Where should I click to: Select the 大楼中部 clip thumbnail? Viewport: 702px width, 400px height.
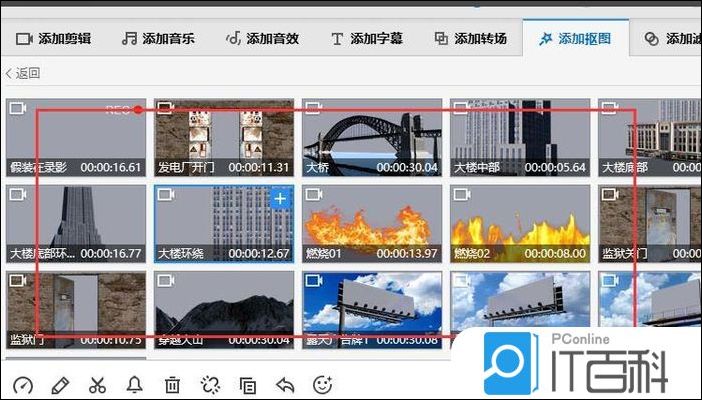pos(520,137)
